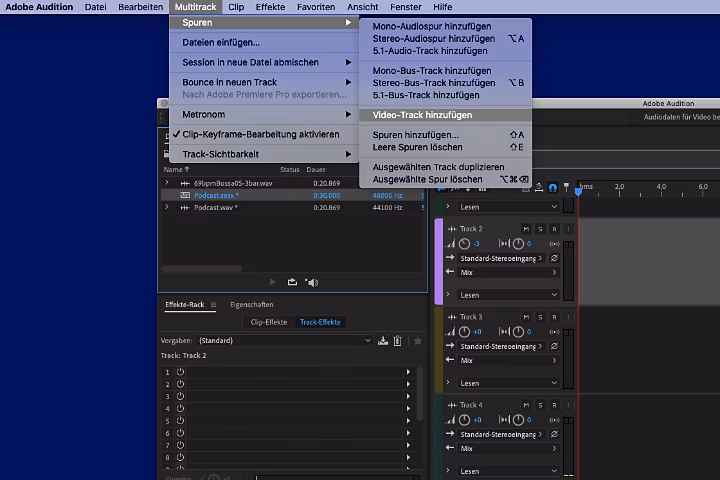
Task: Select Video-Track hinzufügen menu entry
Action: coord(445,115)
